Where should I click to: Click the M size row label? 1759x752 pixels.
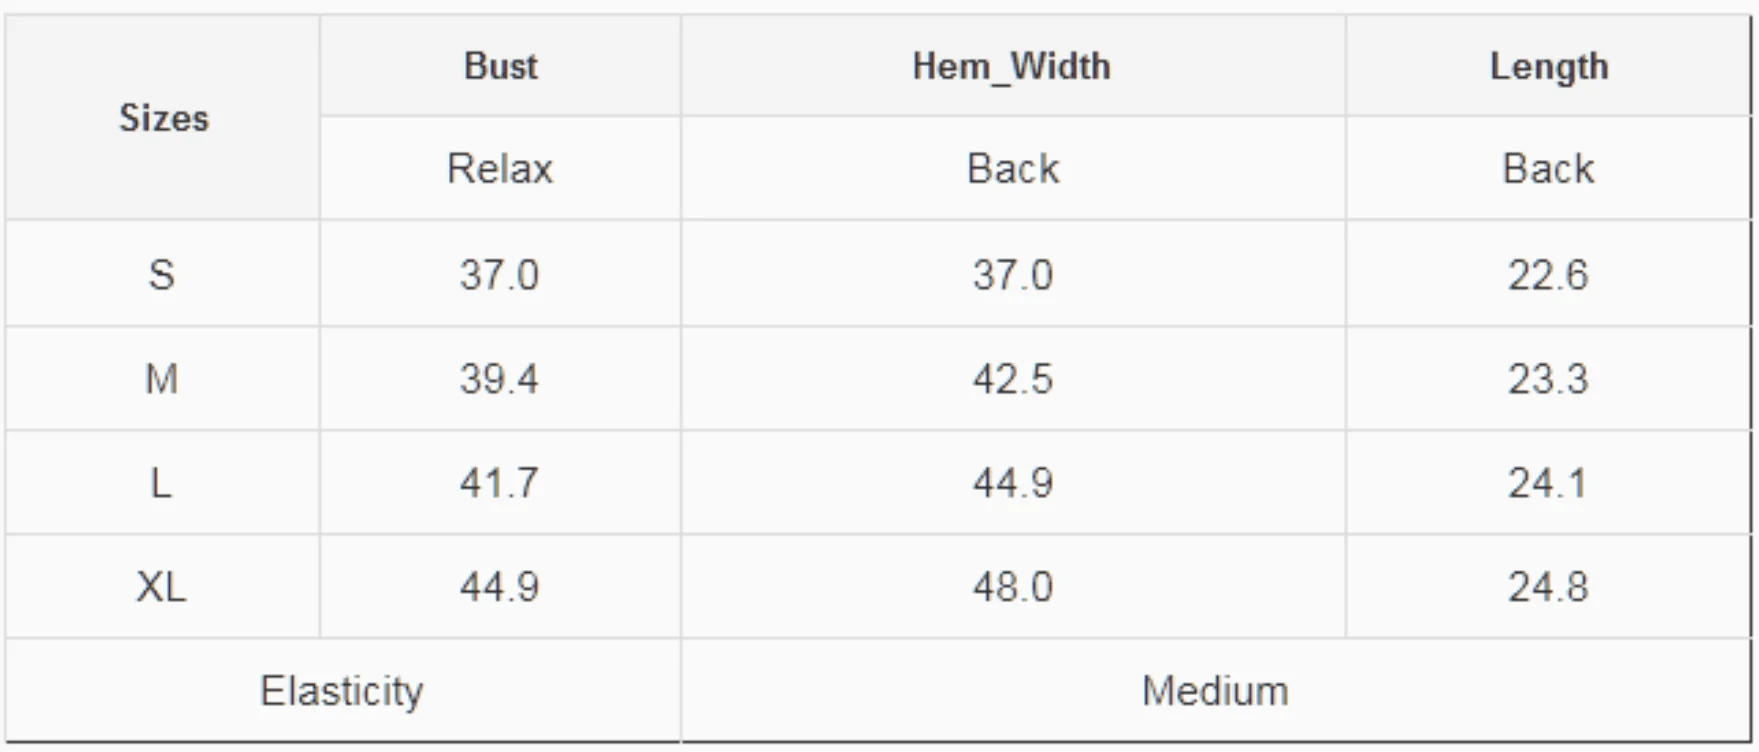click(162, 379)
